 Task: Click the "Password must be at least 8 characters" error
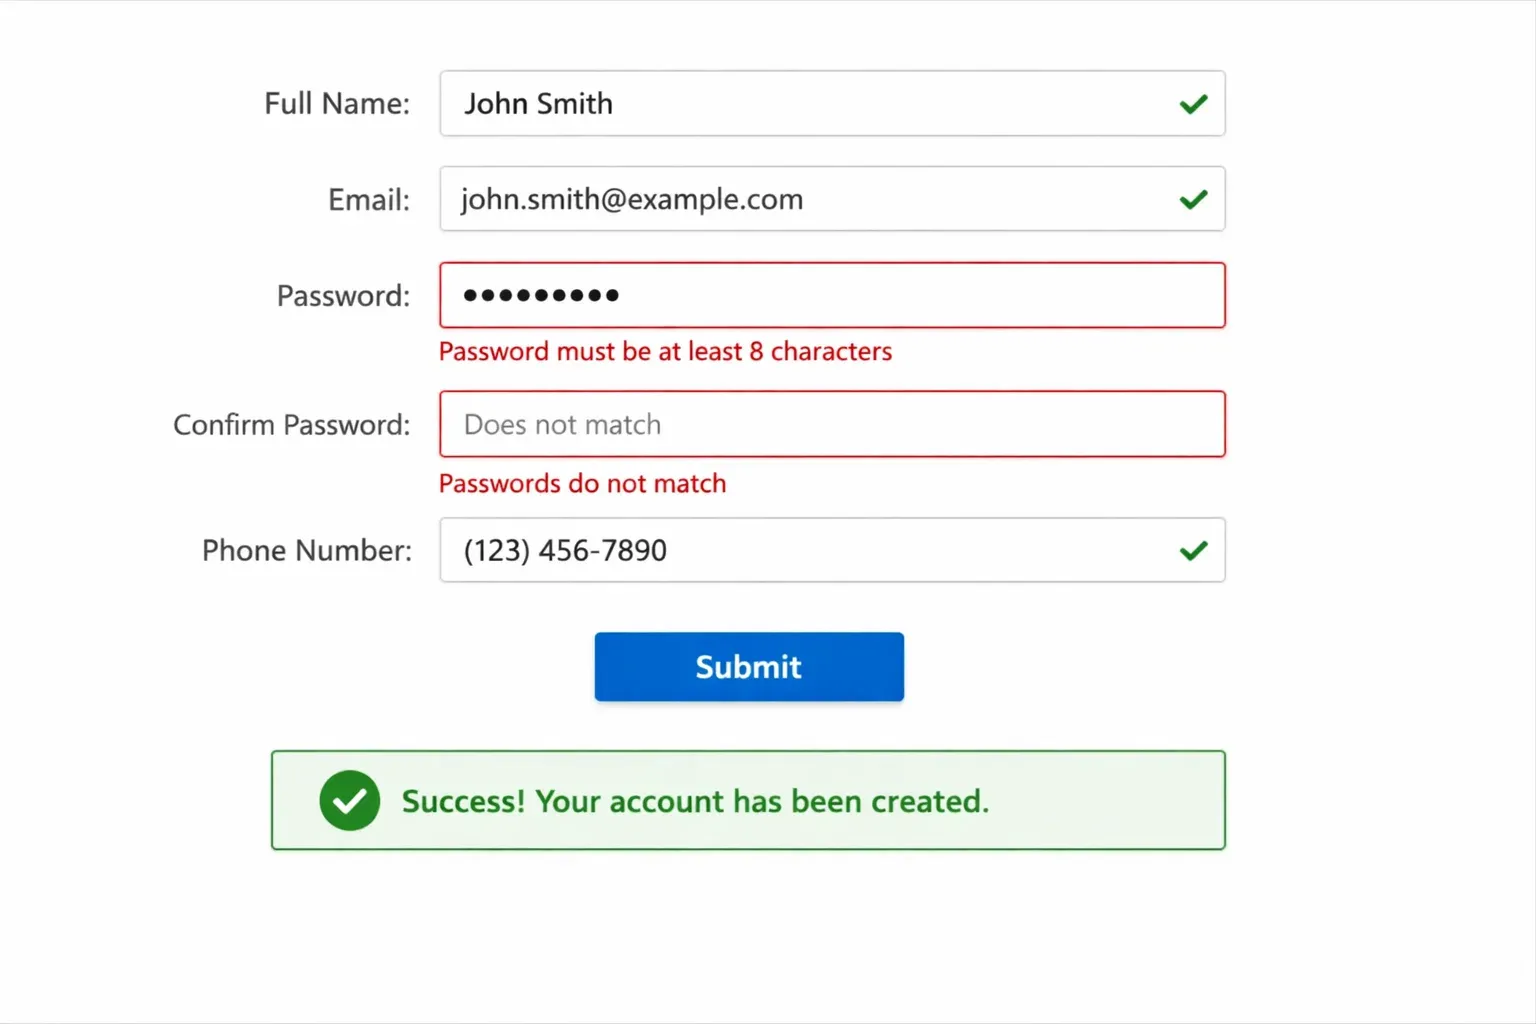tap(665, 352)
